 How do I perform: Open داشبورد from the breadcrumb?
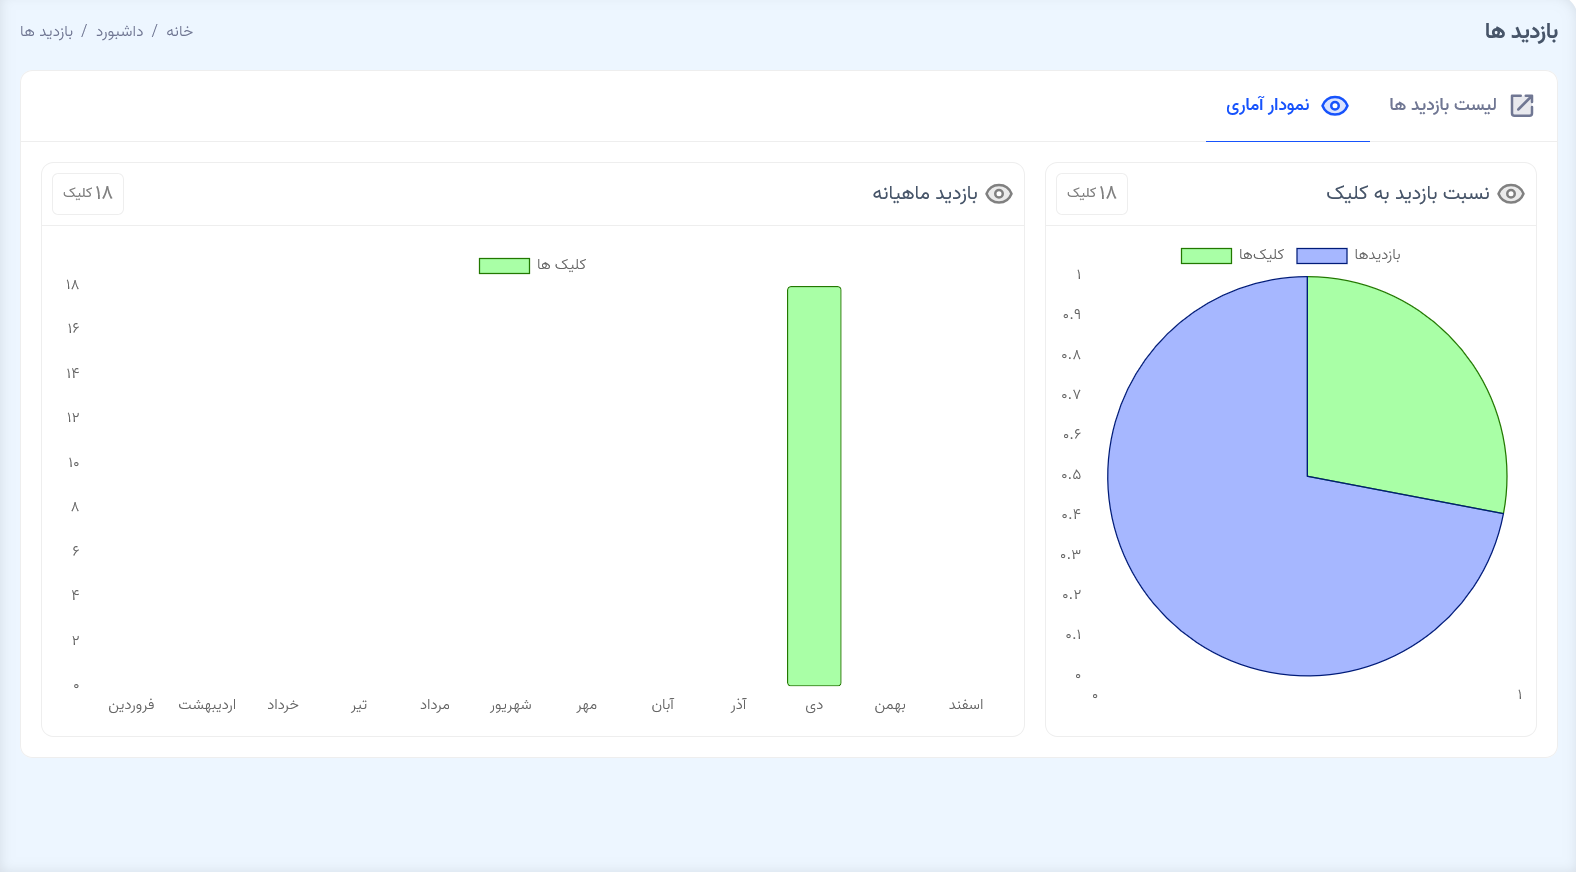[x=120, y=32]
